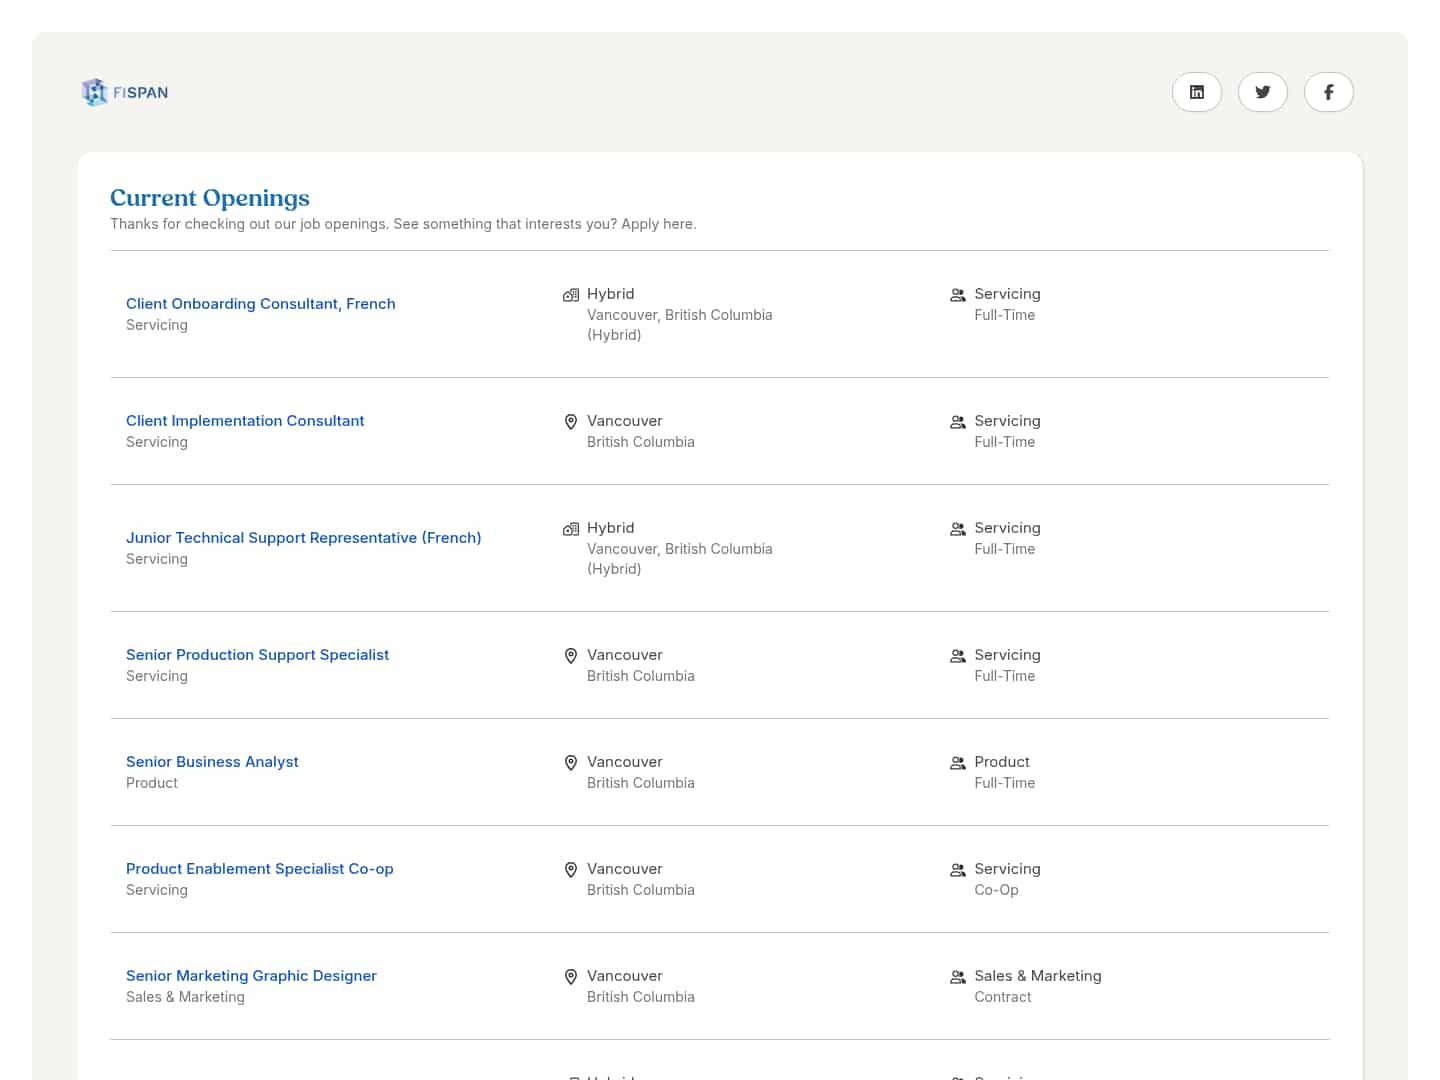View Senior Marketing Graphic Designer job
Screen dimensions: 1440x1080
tap(251, 976)
